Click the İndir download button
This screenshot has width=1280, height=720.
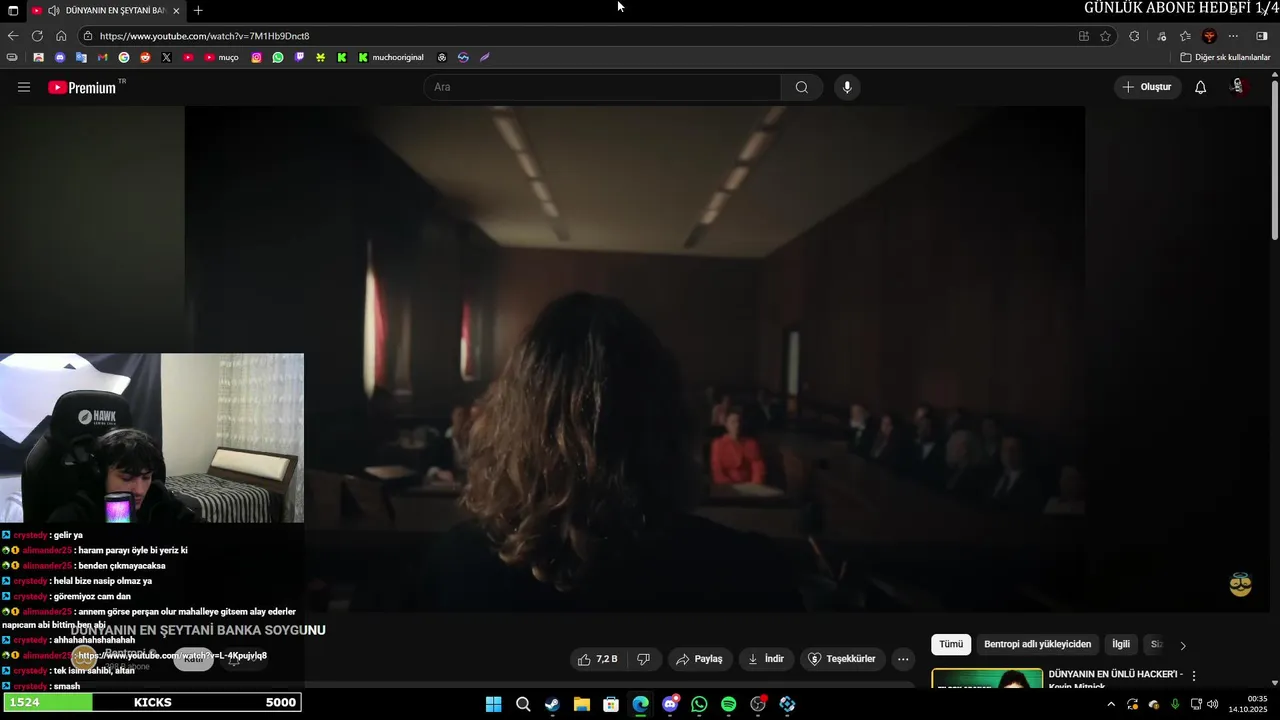[766, 659]
